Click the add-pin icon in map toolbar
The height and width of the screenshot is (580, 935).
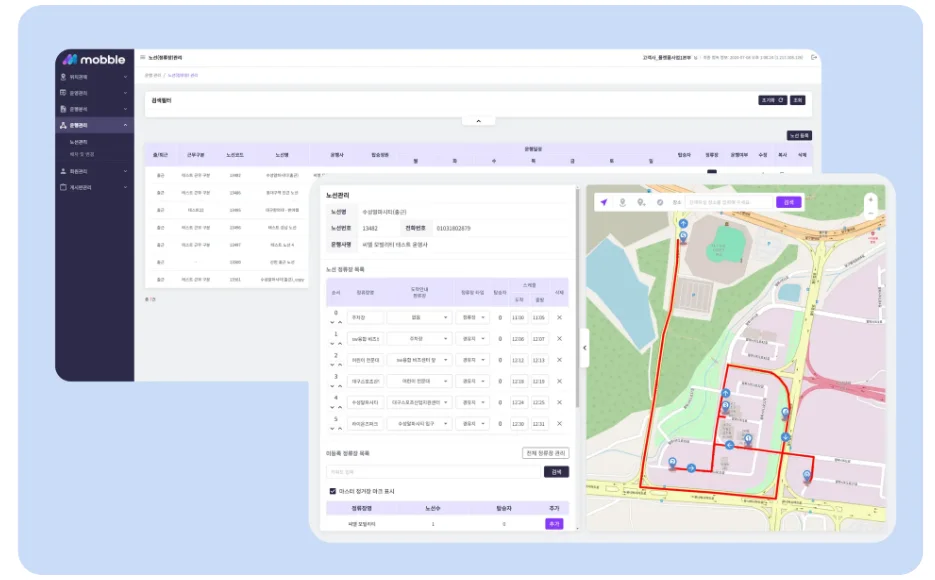tap(641, 202)
